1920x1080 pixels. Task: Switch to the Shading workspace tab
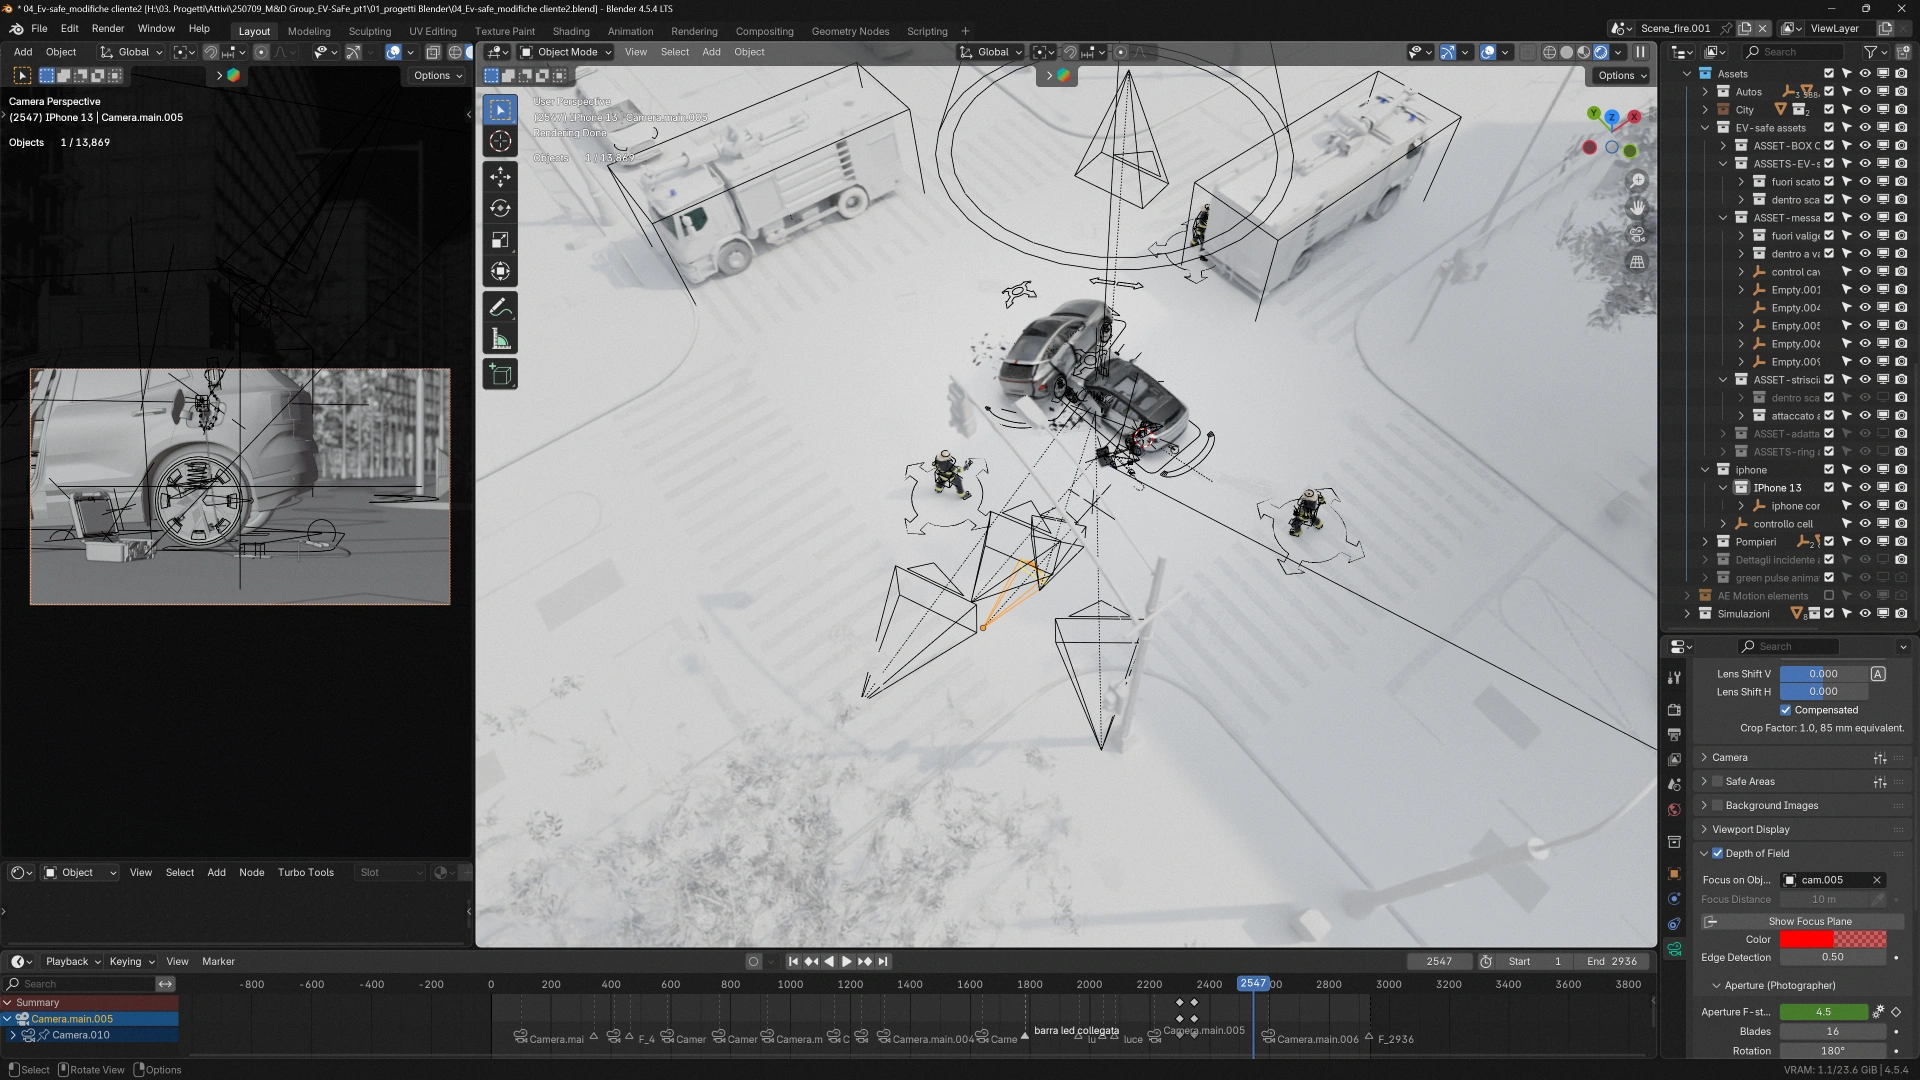pyautogui.click(x=570, y=31)
